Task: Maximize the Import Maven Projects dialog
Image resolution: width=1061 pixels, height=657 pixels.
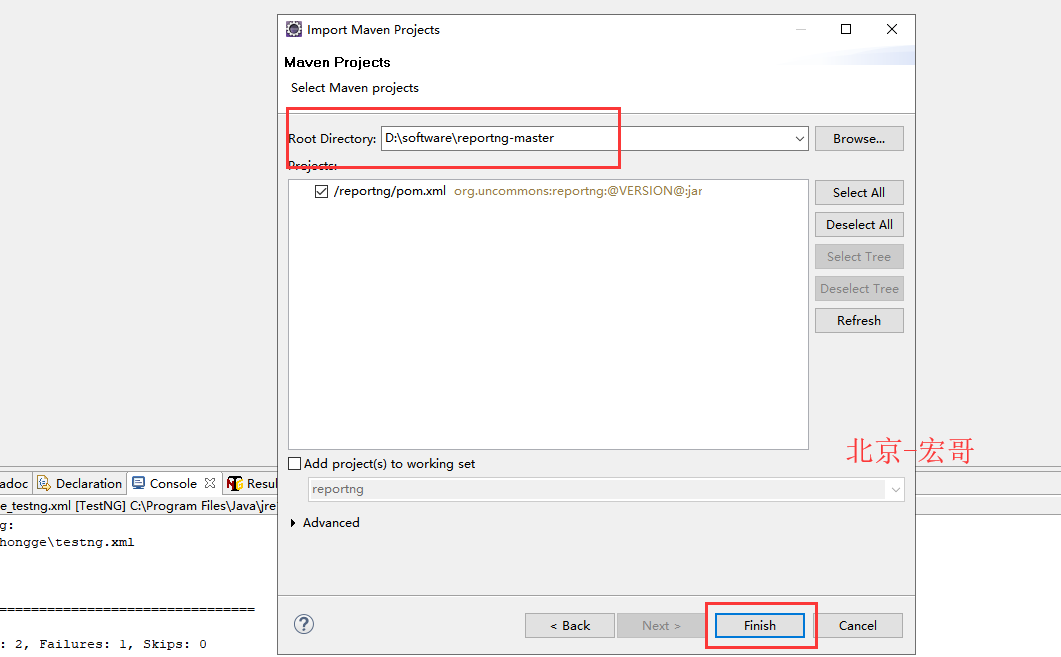Action: 846,29
